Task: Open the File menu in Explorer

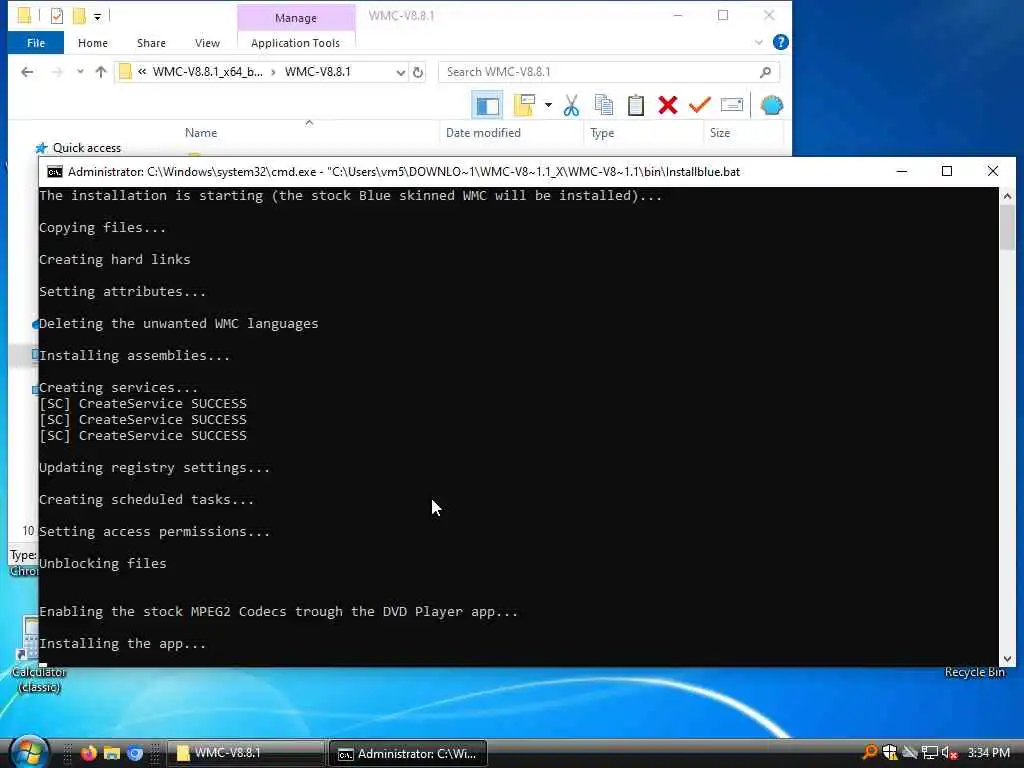Action: tap(36, 43)
